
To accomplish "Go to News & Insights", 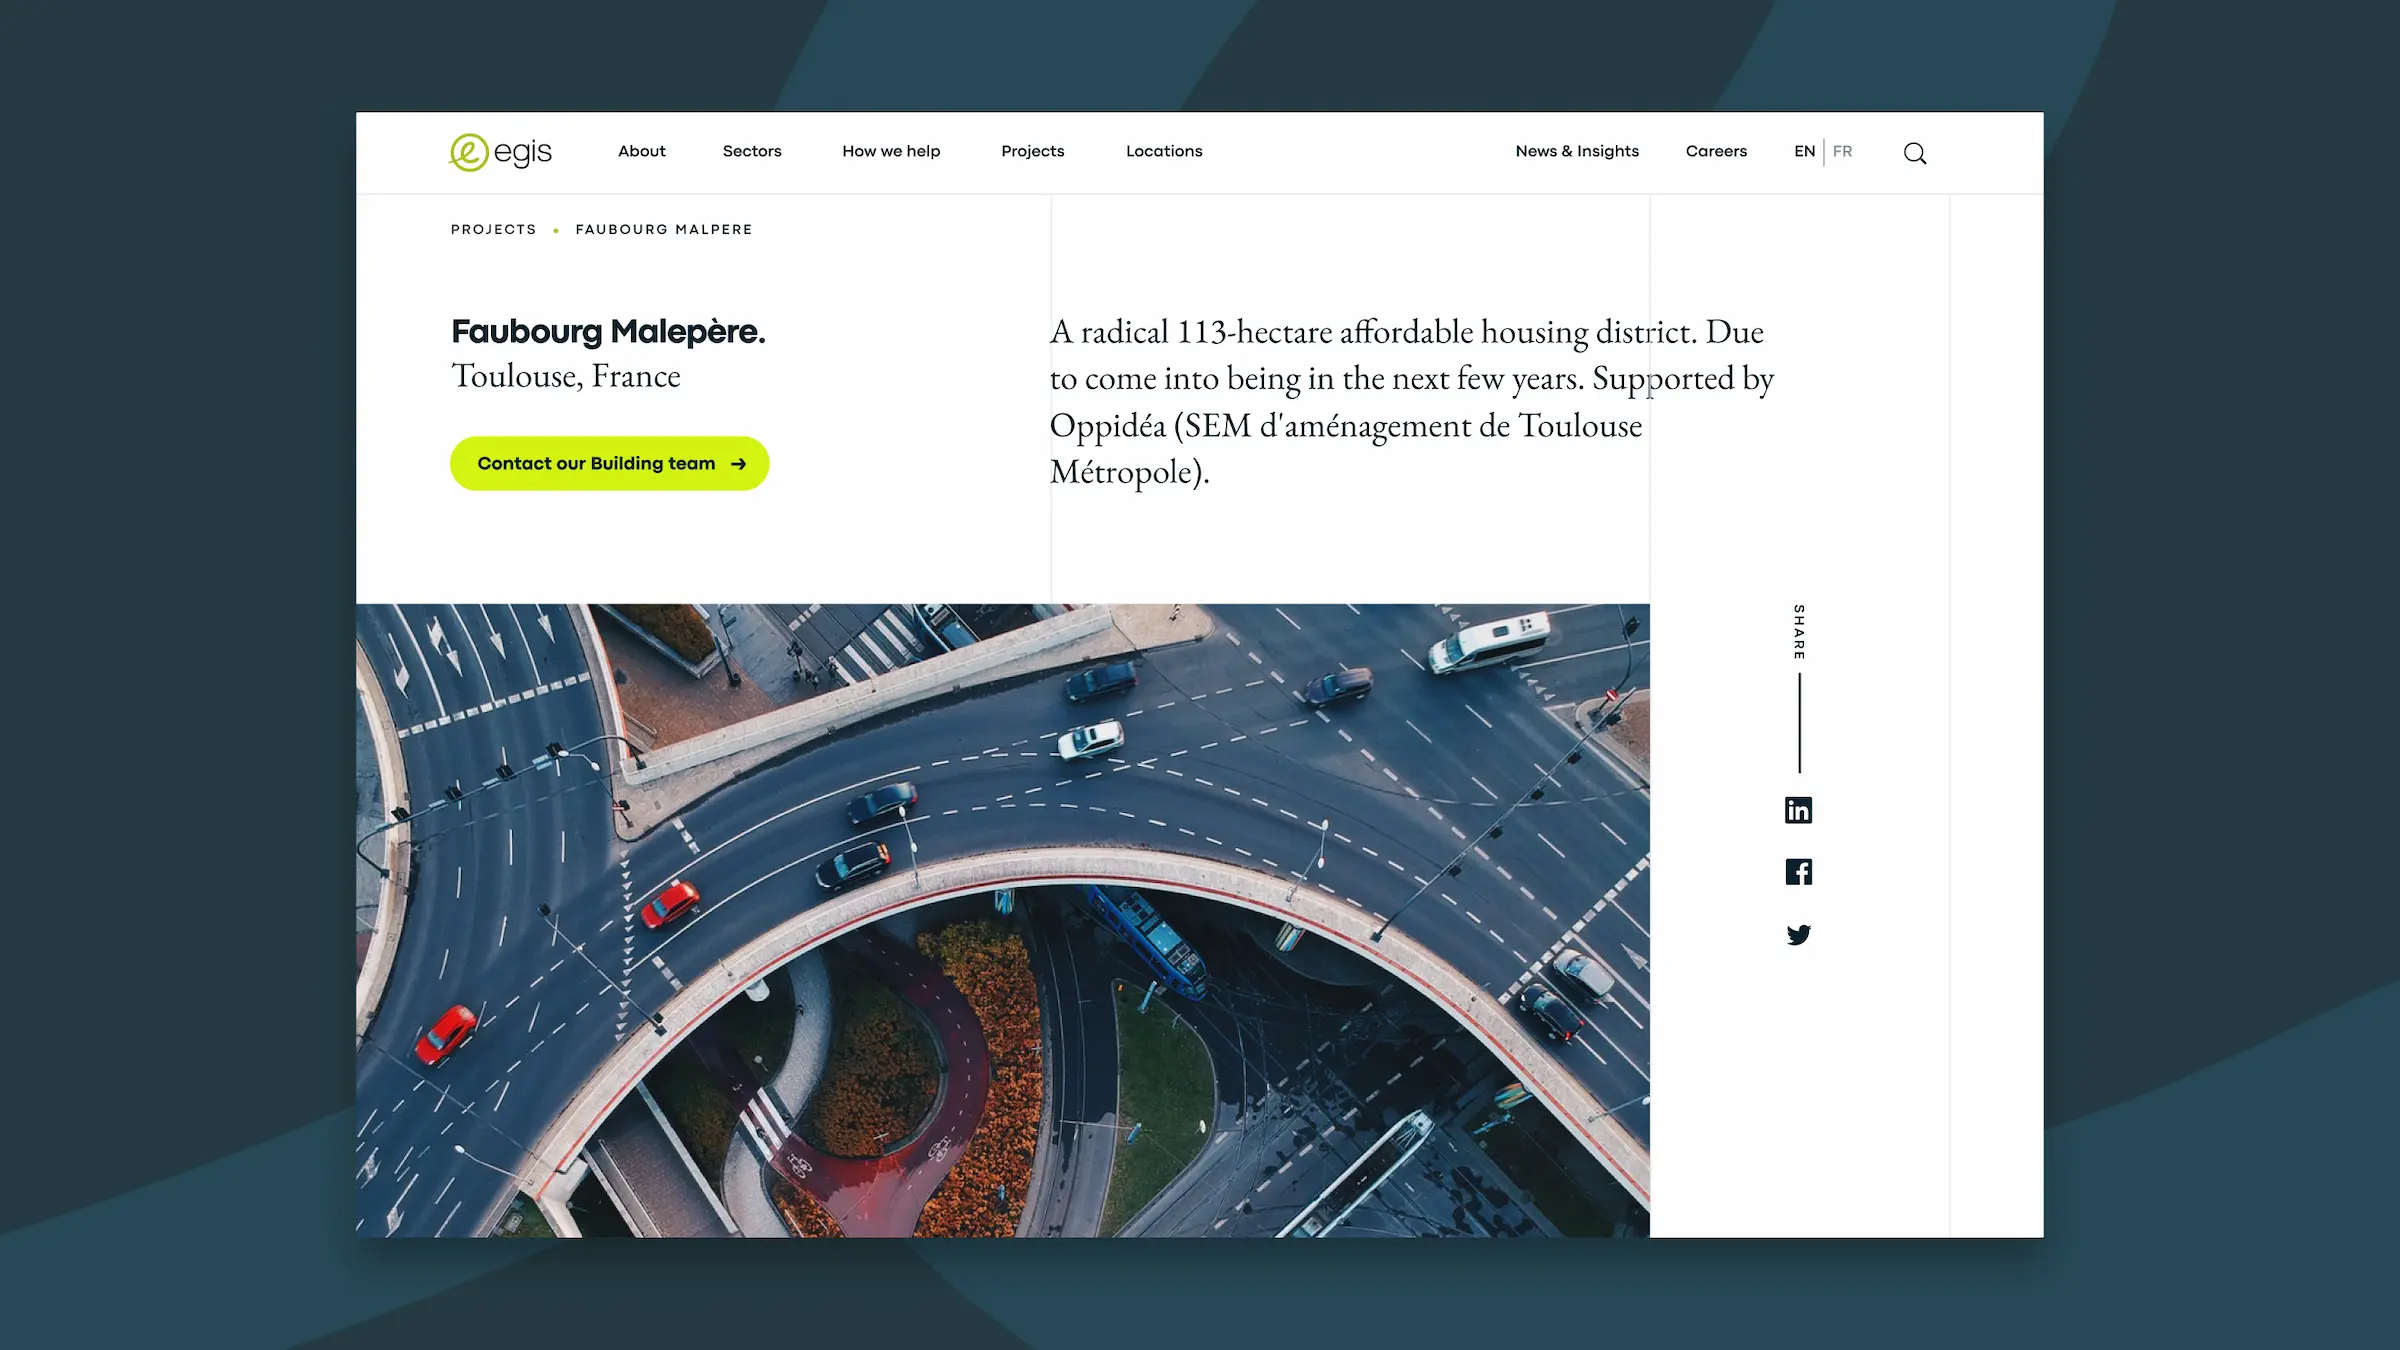I will (x=1577, y=151).
